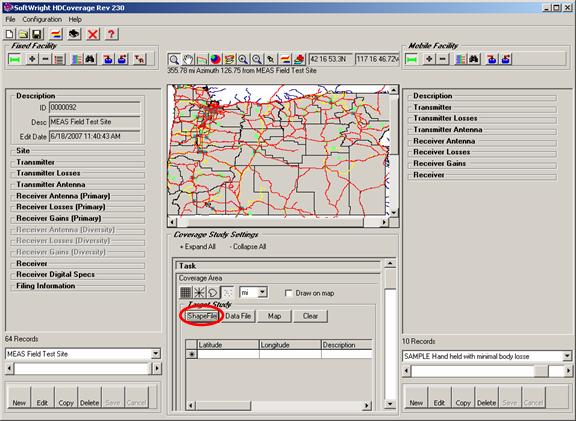Image resolution: width=576 pixels, height=421 pixels.
Task: Click the Fixed Facility record slider right arrow
Action: 157,368
